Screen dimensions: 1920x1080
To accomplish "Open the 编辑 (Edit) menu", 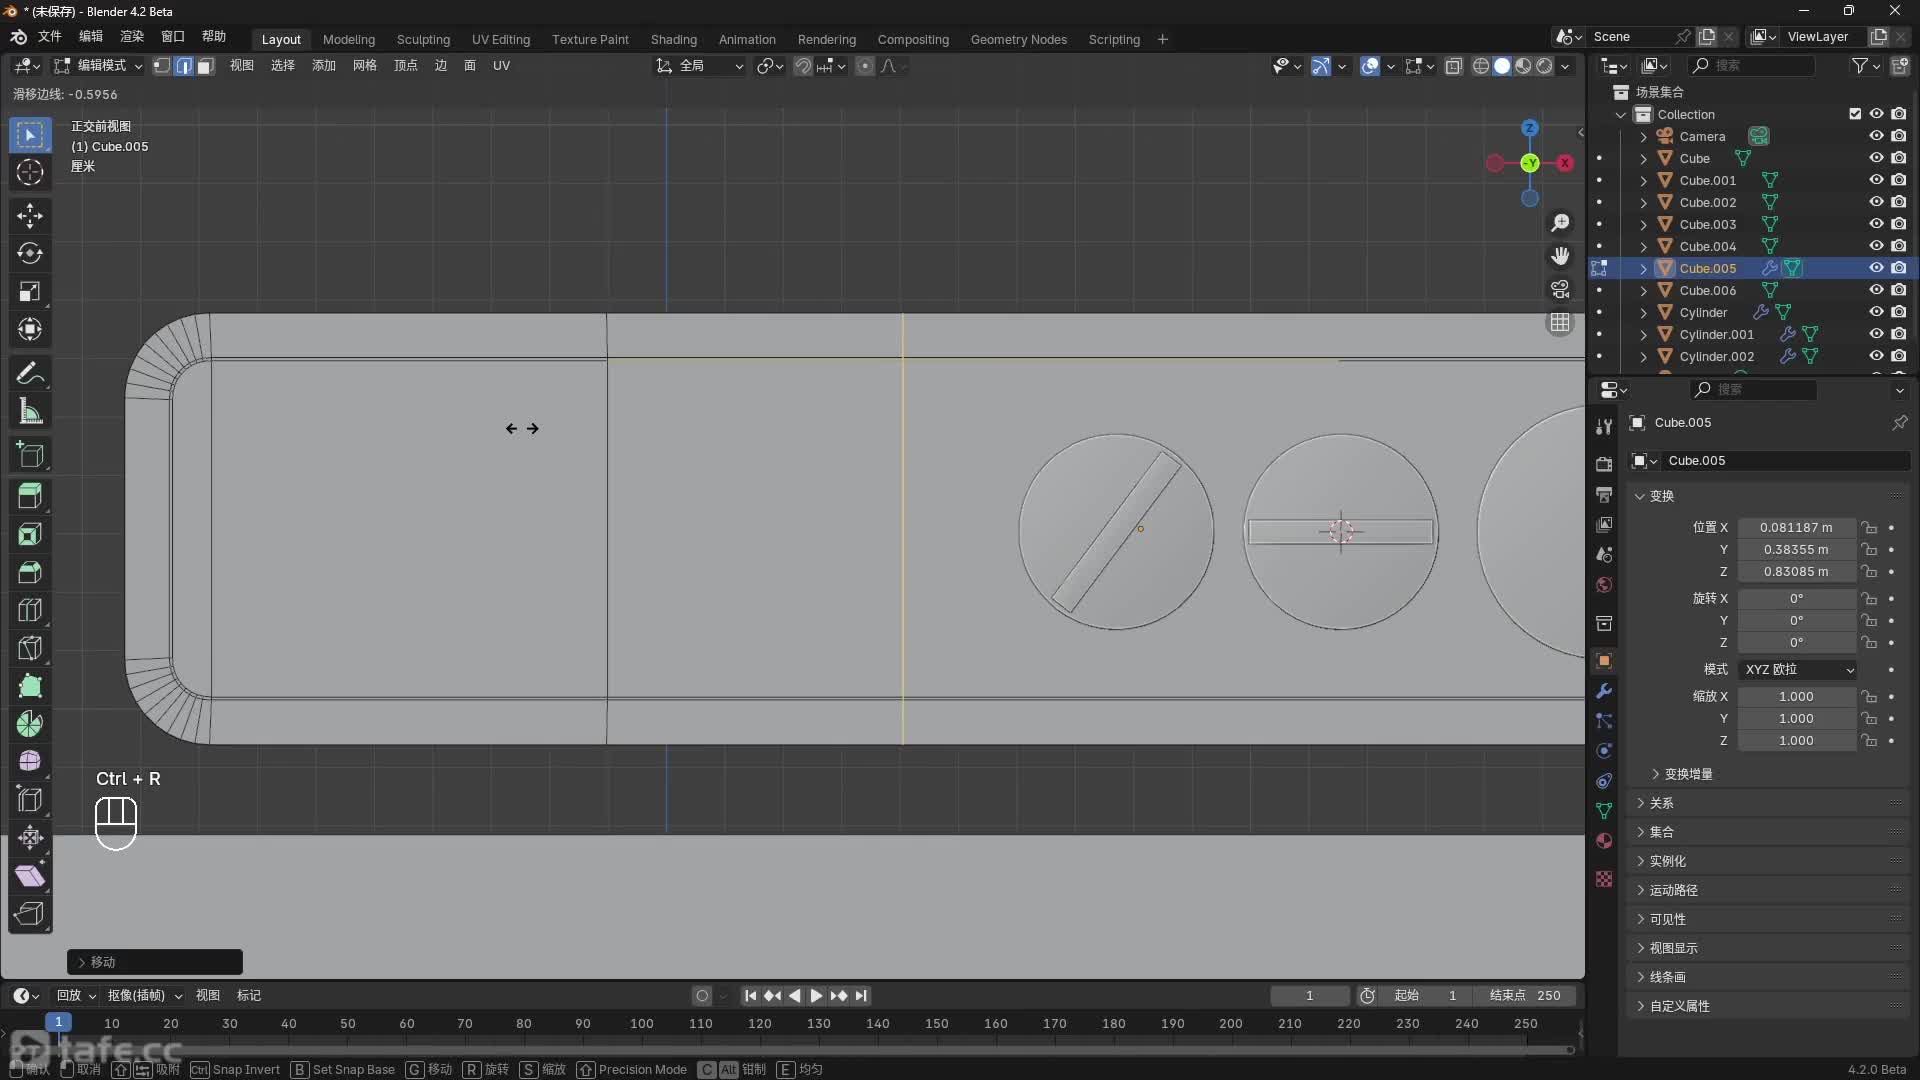I will (90, 36).
